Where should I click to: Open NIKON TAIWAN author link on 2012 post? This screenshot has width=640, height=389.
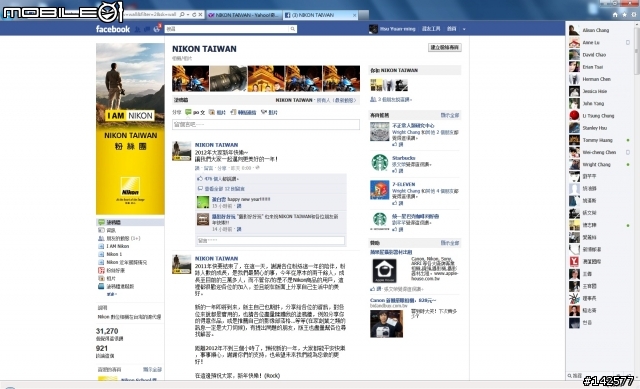click(216, 145)
